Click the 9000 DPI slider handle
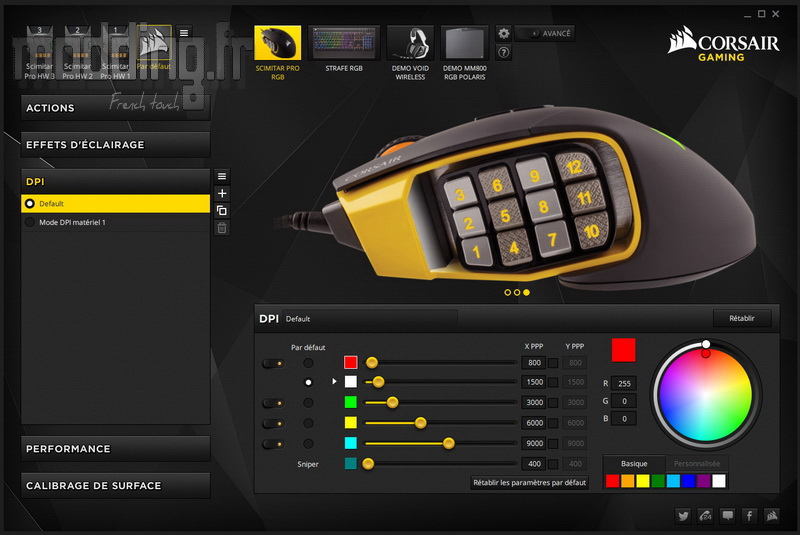Screen dimensions: 800x535 [448, 443]
